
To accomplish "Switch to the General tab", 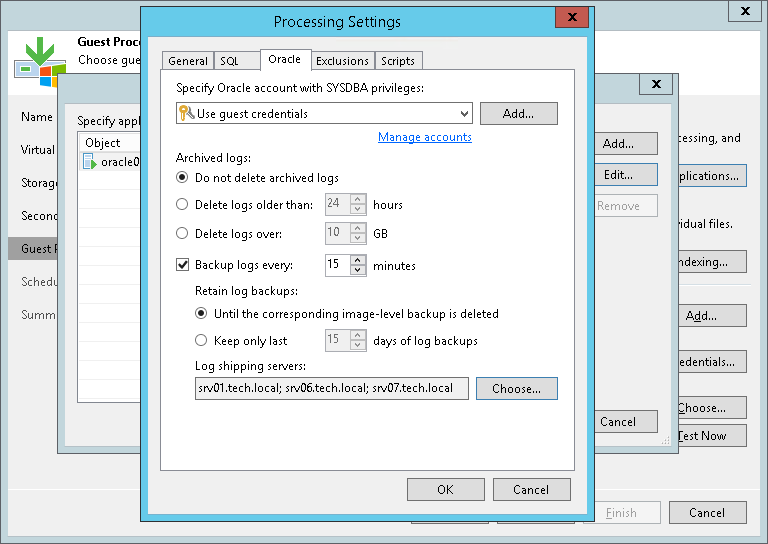I will pyautogui.click(x=188, y=61).
